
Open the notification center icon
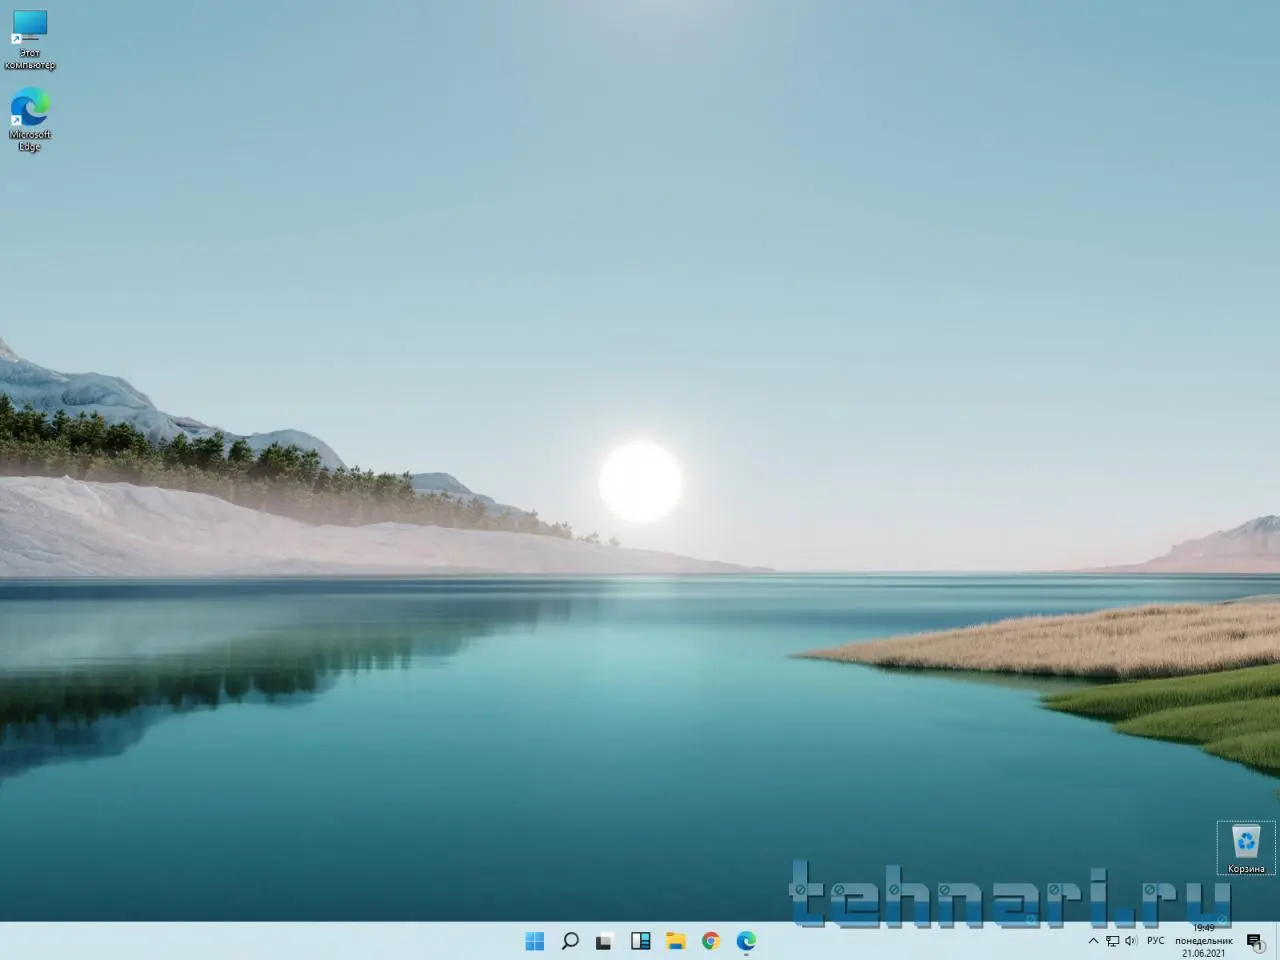(1255, 941)
